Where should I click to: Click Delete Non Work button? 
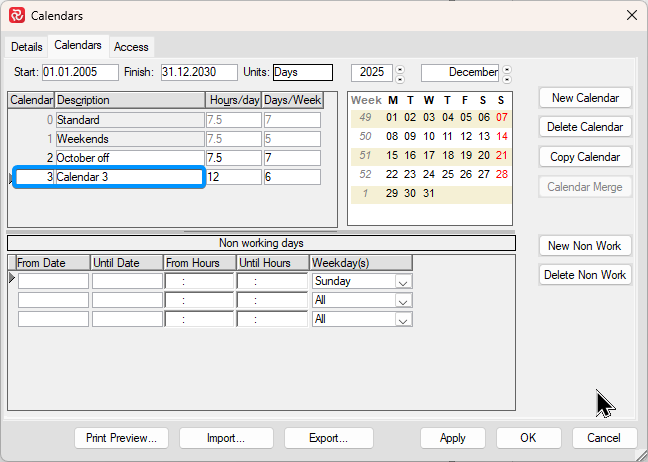[585, 275]
